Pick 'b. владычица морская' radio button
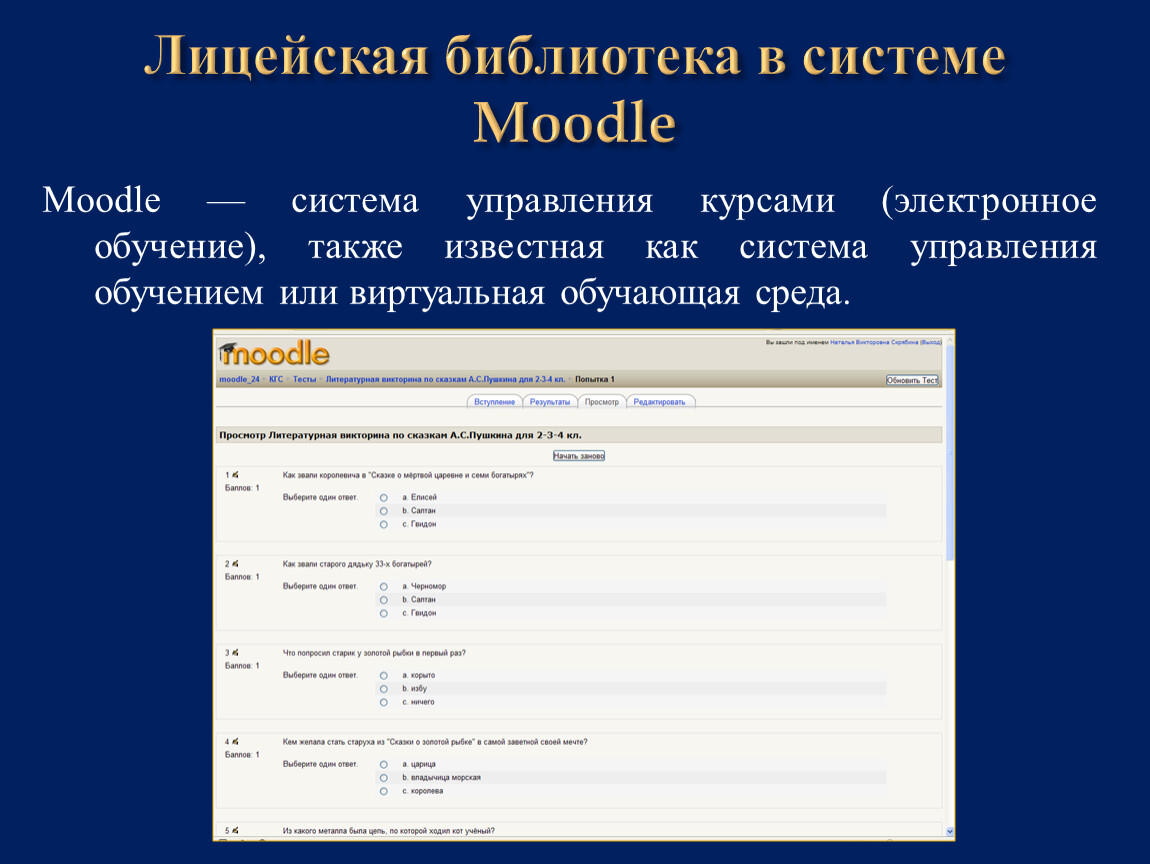Image resolution: width=1150 pixels, height=864 pixels. tap(383, 778)
